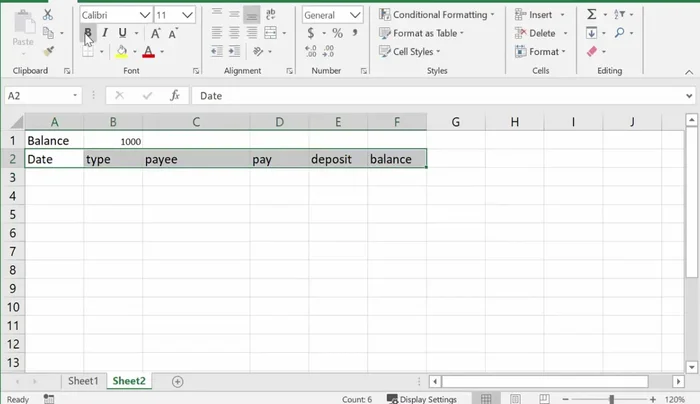Toggle Italic formatting
The height and width of the screenshot is (404, 700).
(105, 33)
